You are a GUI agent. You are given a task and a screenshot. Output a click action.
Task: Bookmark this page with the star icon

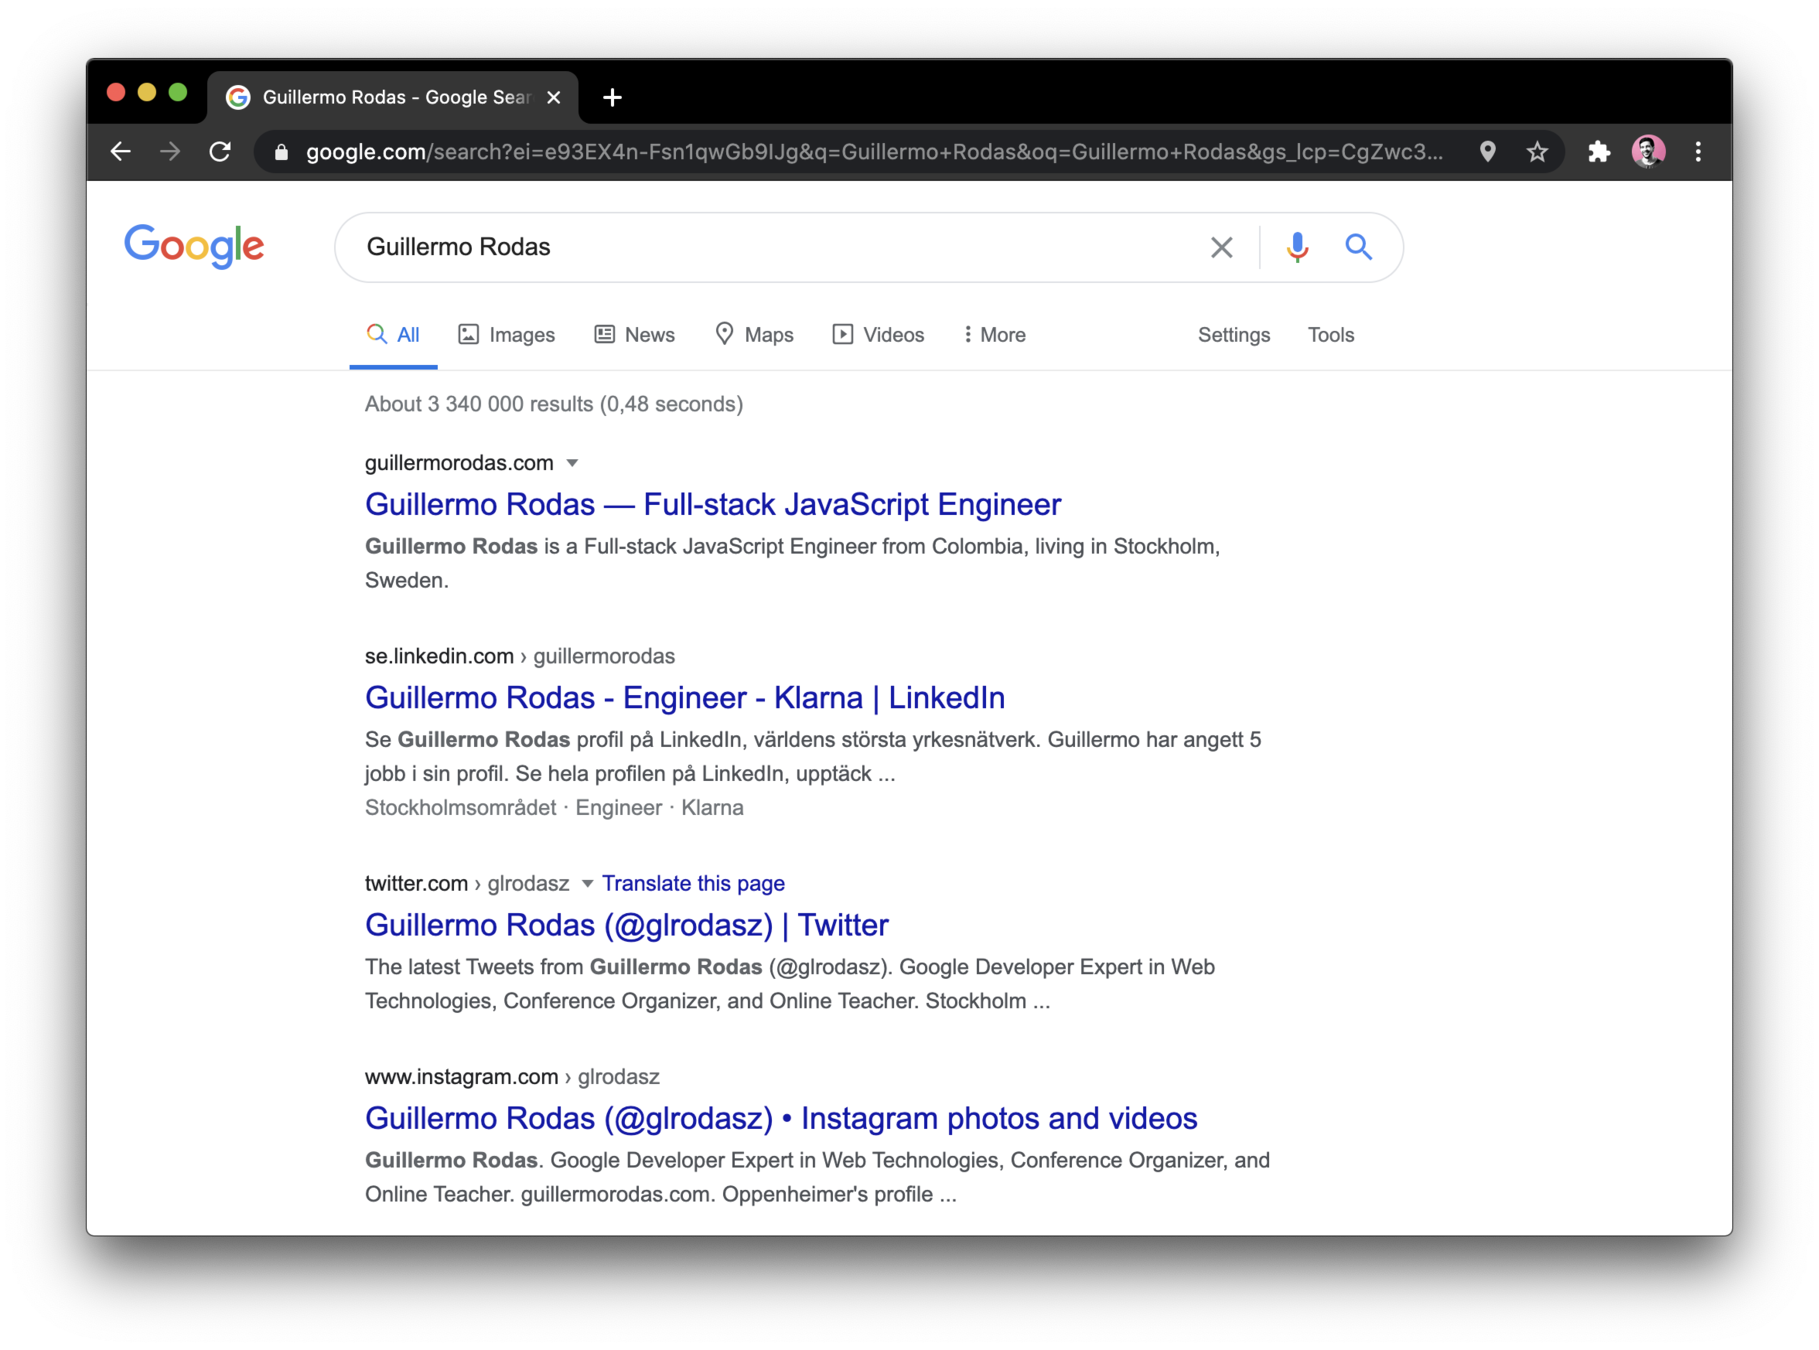[x=1537, y=152]
